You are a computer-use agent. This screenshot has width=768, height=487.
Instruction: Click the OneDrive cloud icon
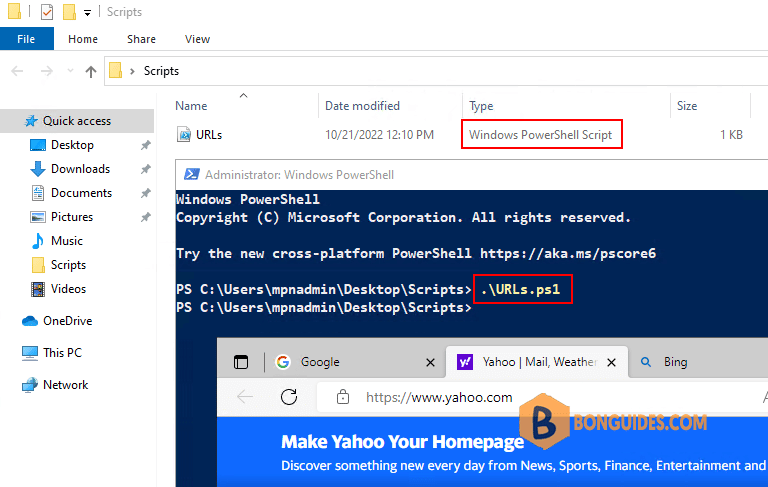(30, 321)
